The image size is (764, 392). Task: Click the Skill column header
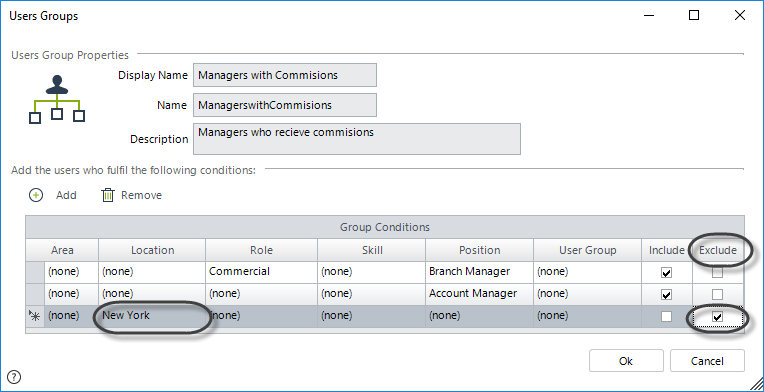pyautogui.click(x=371, y=250)
